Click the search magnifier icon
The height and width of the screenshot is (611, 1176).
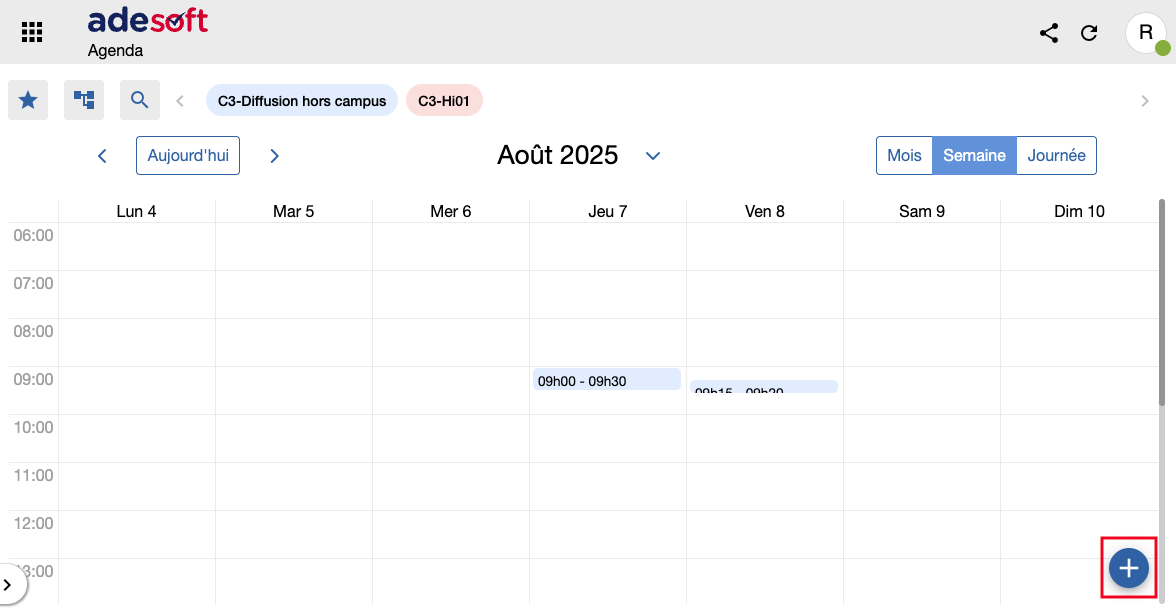[140, 100]
